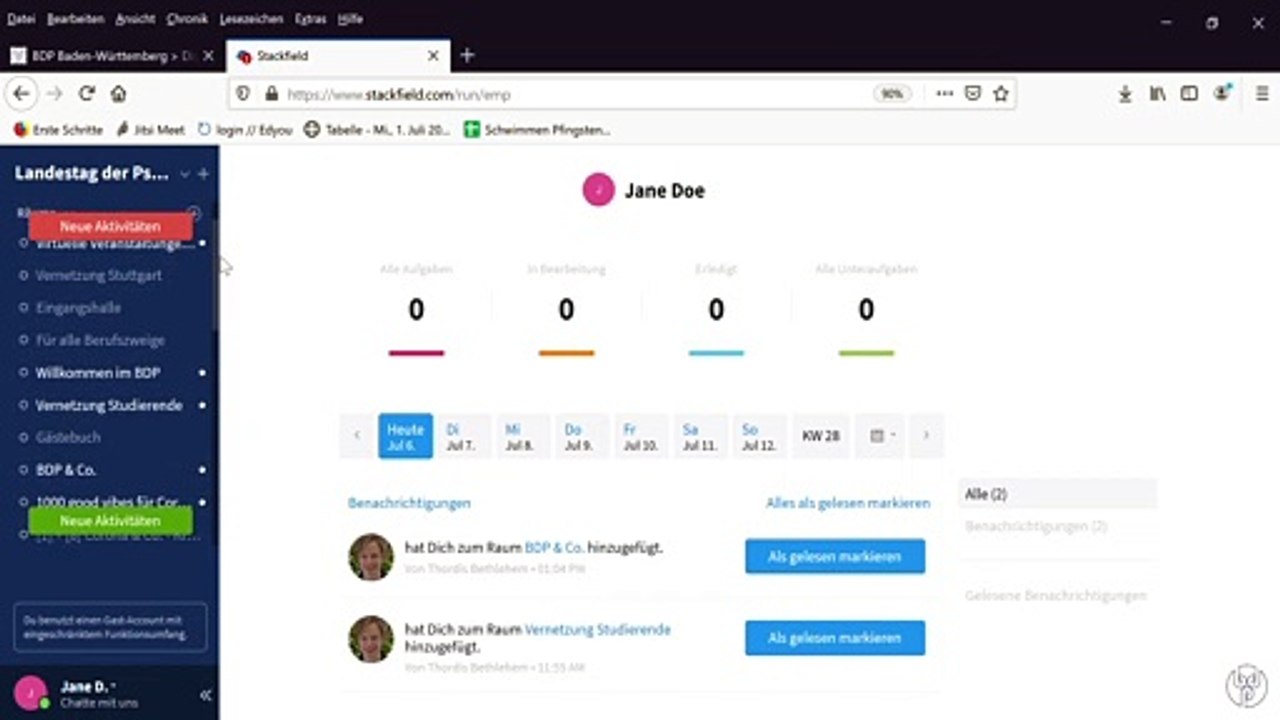Open the page actions three-dots menu
Screen dimensions: 1280x720
(944, 94)
